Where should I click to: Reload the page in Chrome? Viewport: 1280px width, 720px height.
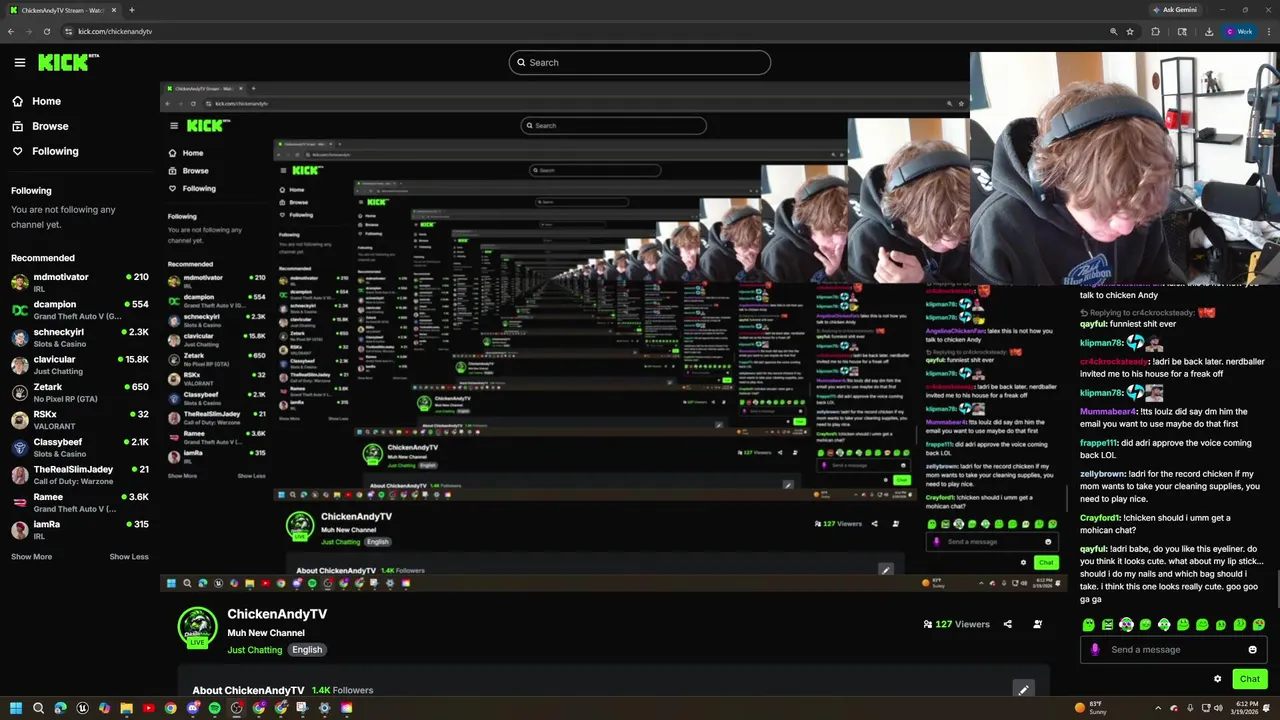point(47,31)
